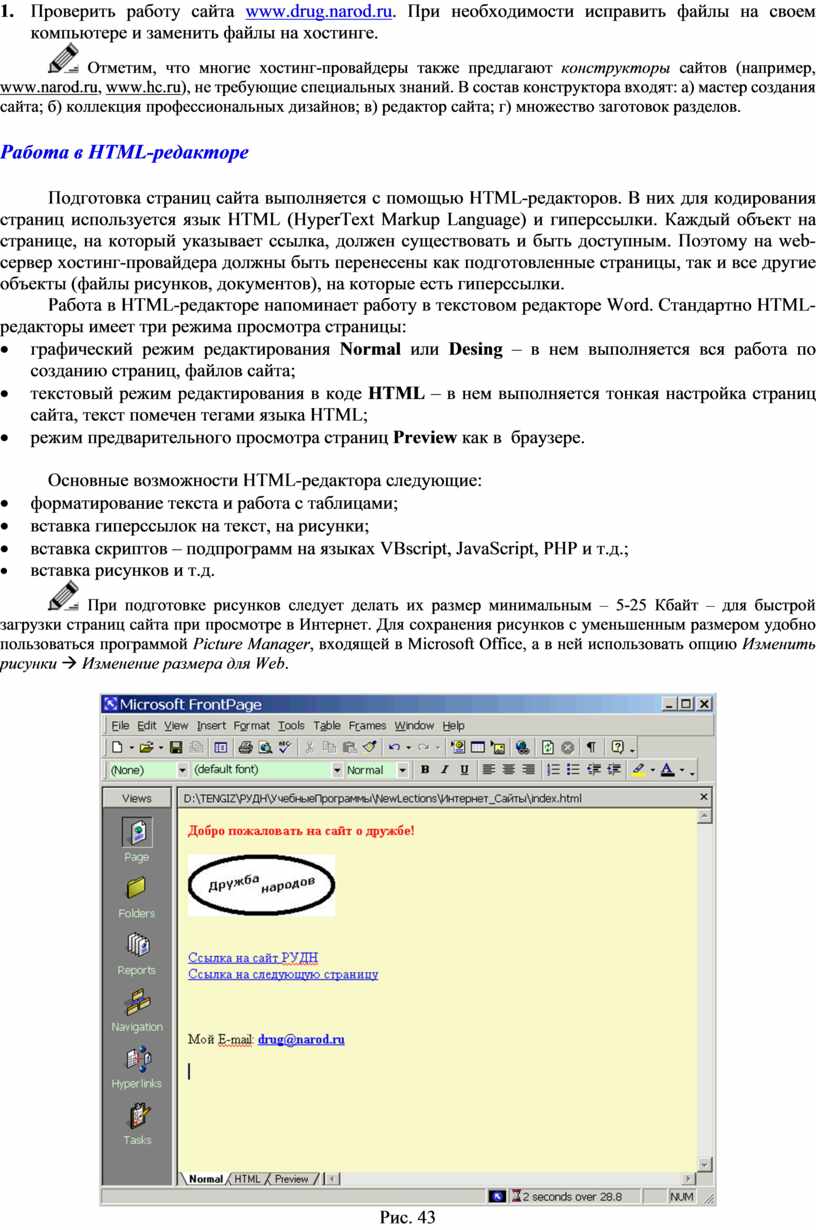
Task: Click the vertical scrollbar down arrow
Action: [704, 1164]
